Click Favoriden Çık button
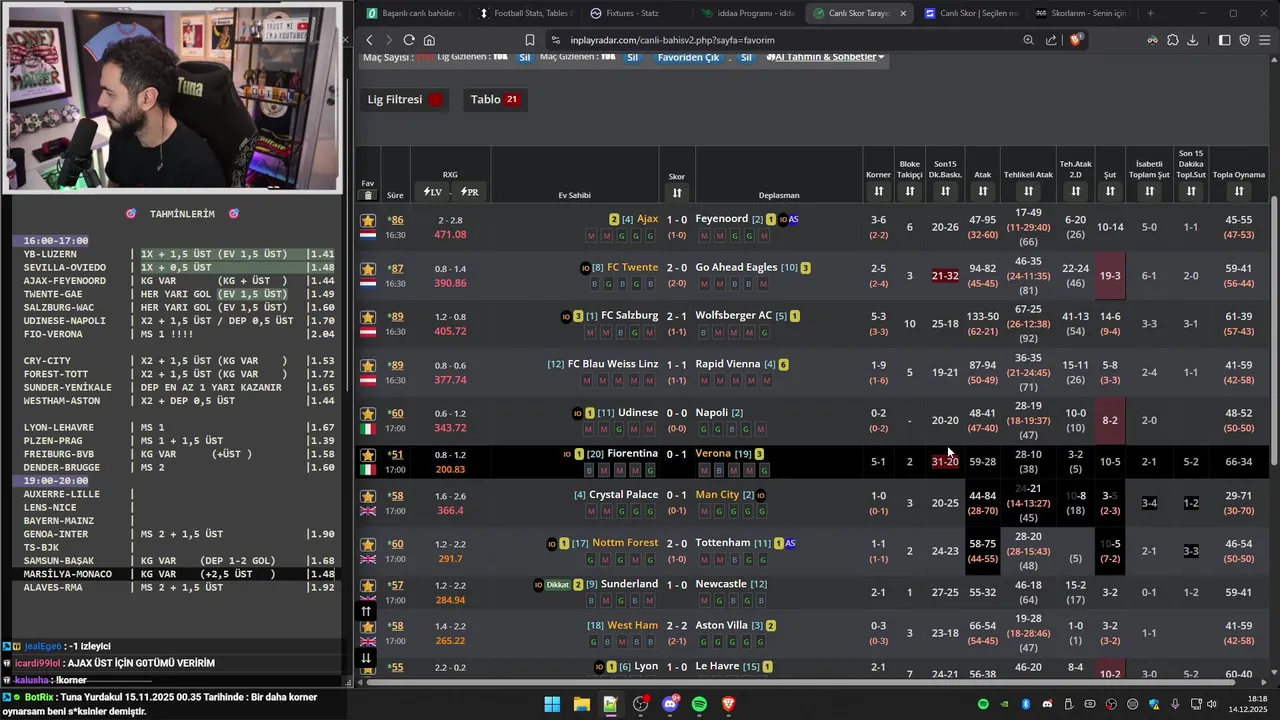 (688, 57)
